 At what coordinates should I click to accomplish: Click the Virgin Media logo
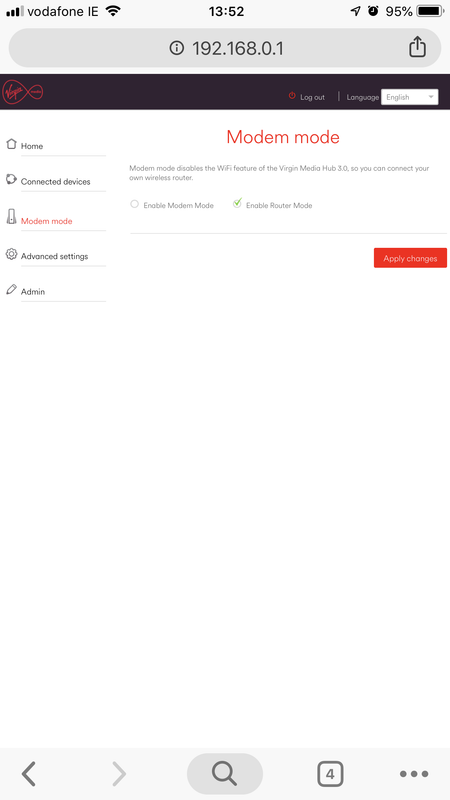23,92
